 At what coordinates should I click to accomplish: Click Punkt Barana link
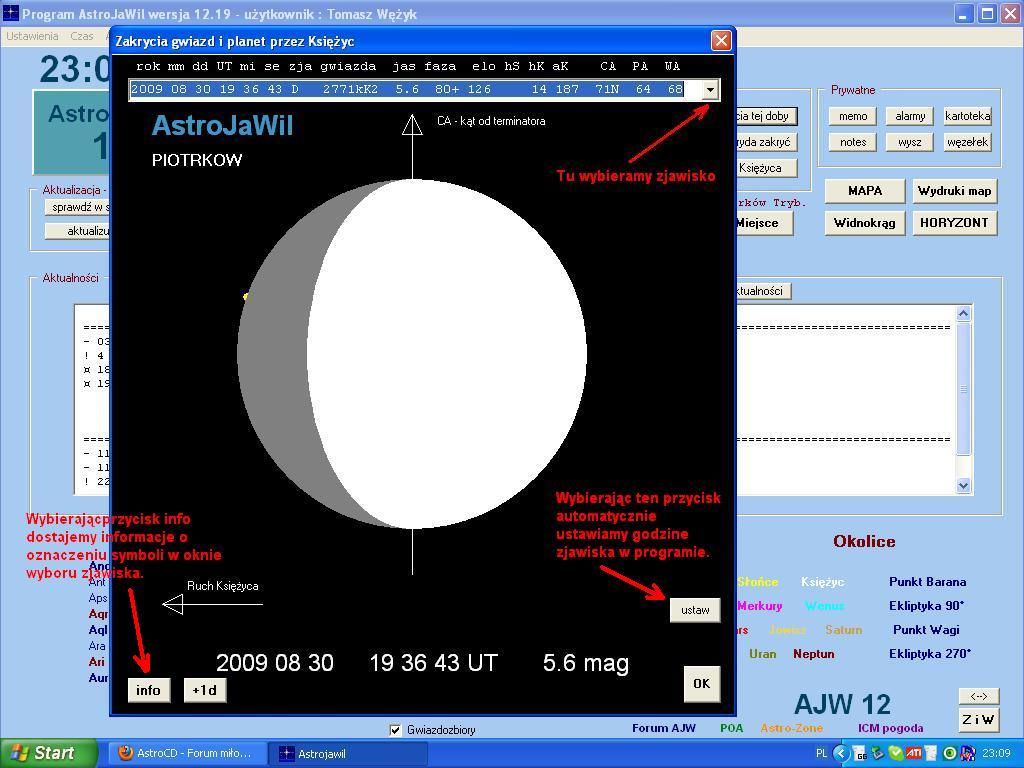pos(927,582)
